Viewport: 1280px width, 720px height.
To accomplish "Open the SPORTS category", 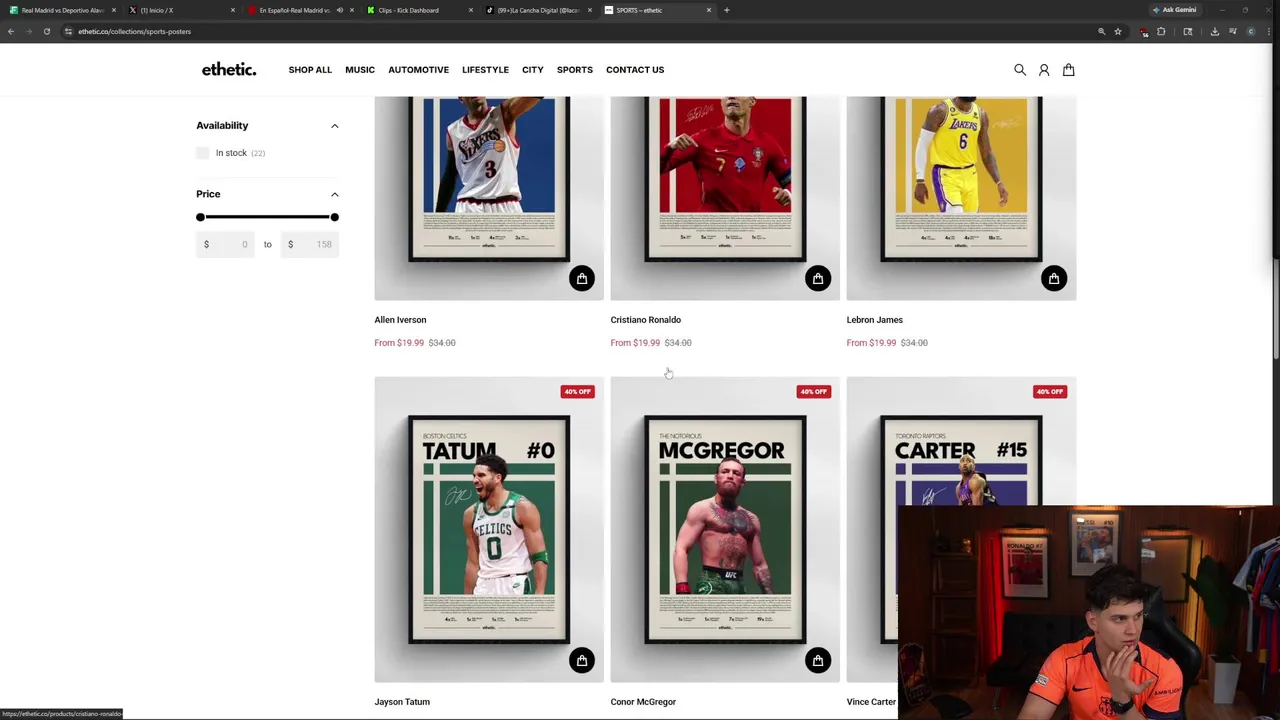I will coord(575,70).
